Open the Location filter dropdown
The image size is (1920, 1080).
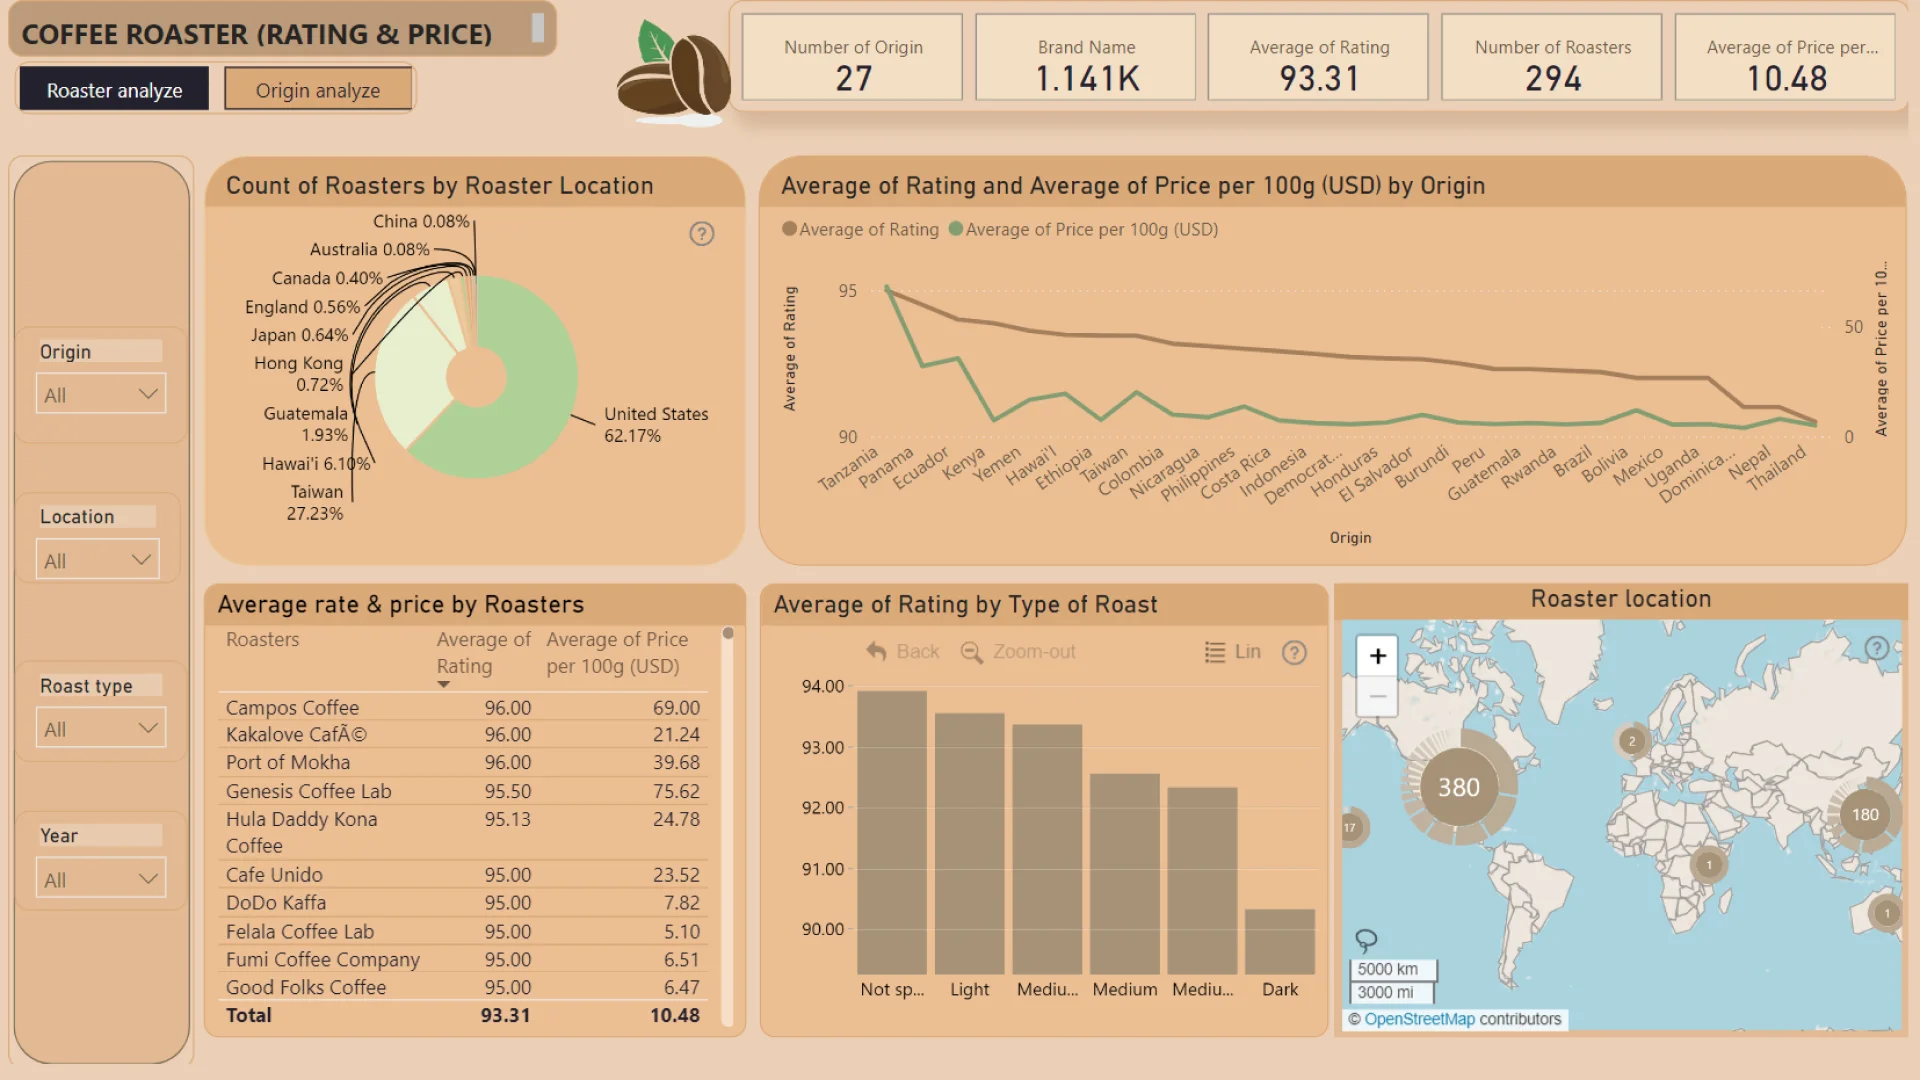point(97,560)
